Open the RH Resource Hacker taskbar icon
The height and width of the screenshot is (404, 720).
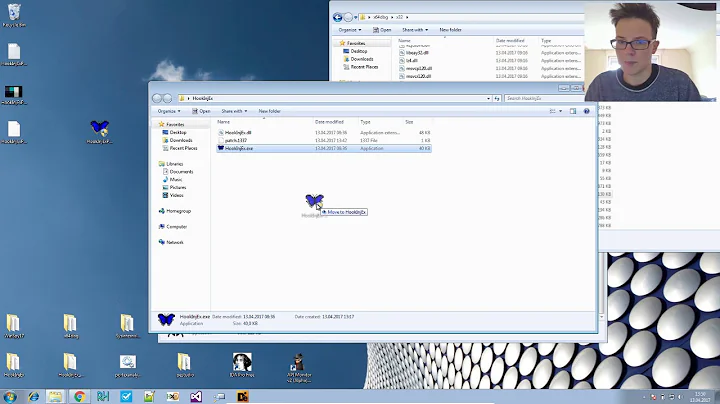(x=102, y=397)
